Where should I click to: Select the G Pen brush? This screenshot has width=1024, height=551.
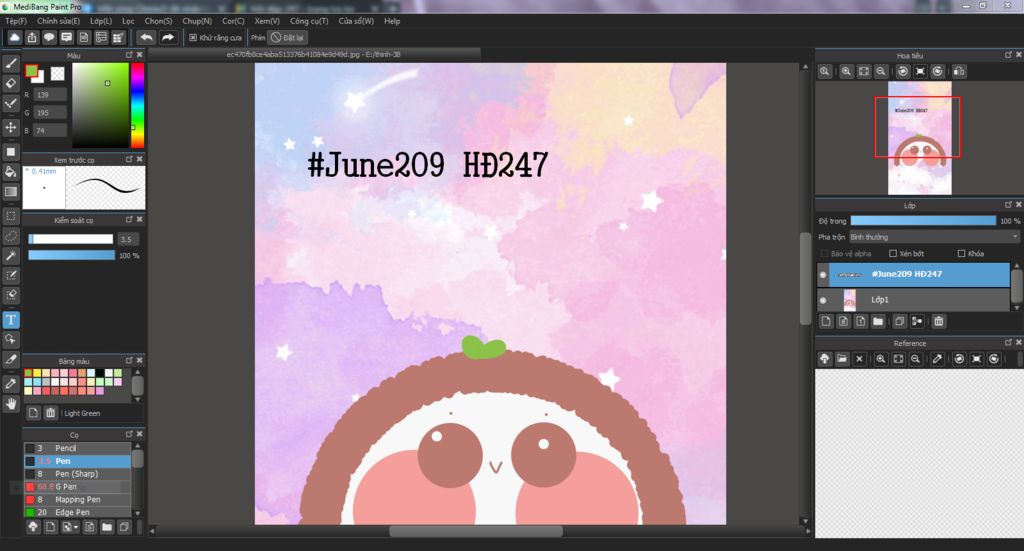pyautogui.click(x=77, y=486)
